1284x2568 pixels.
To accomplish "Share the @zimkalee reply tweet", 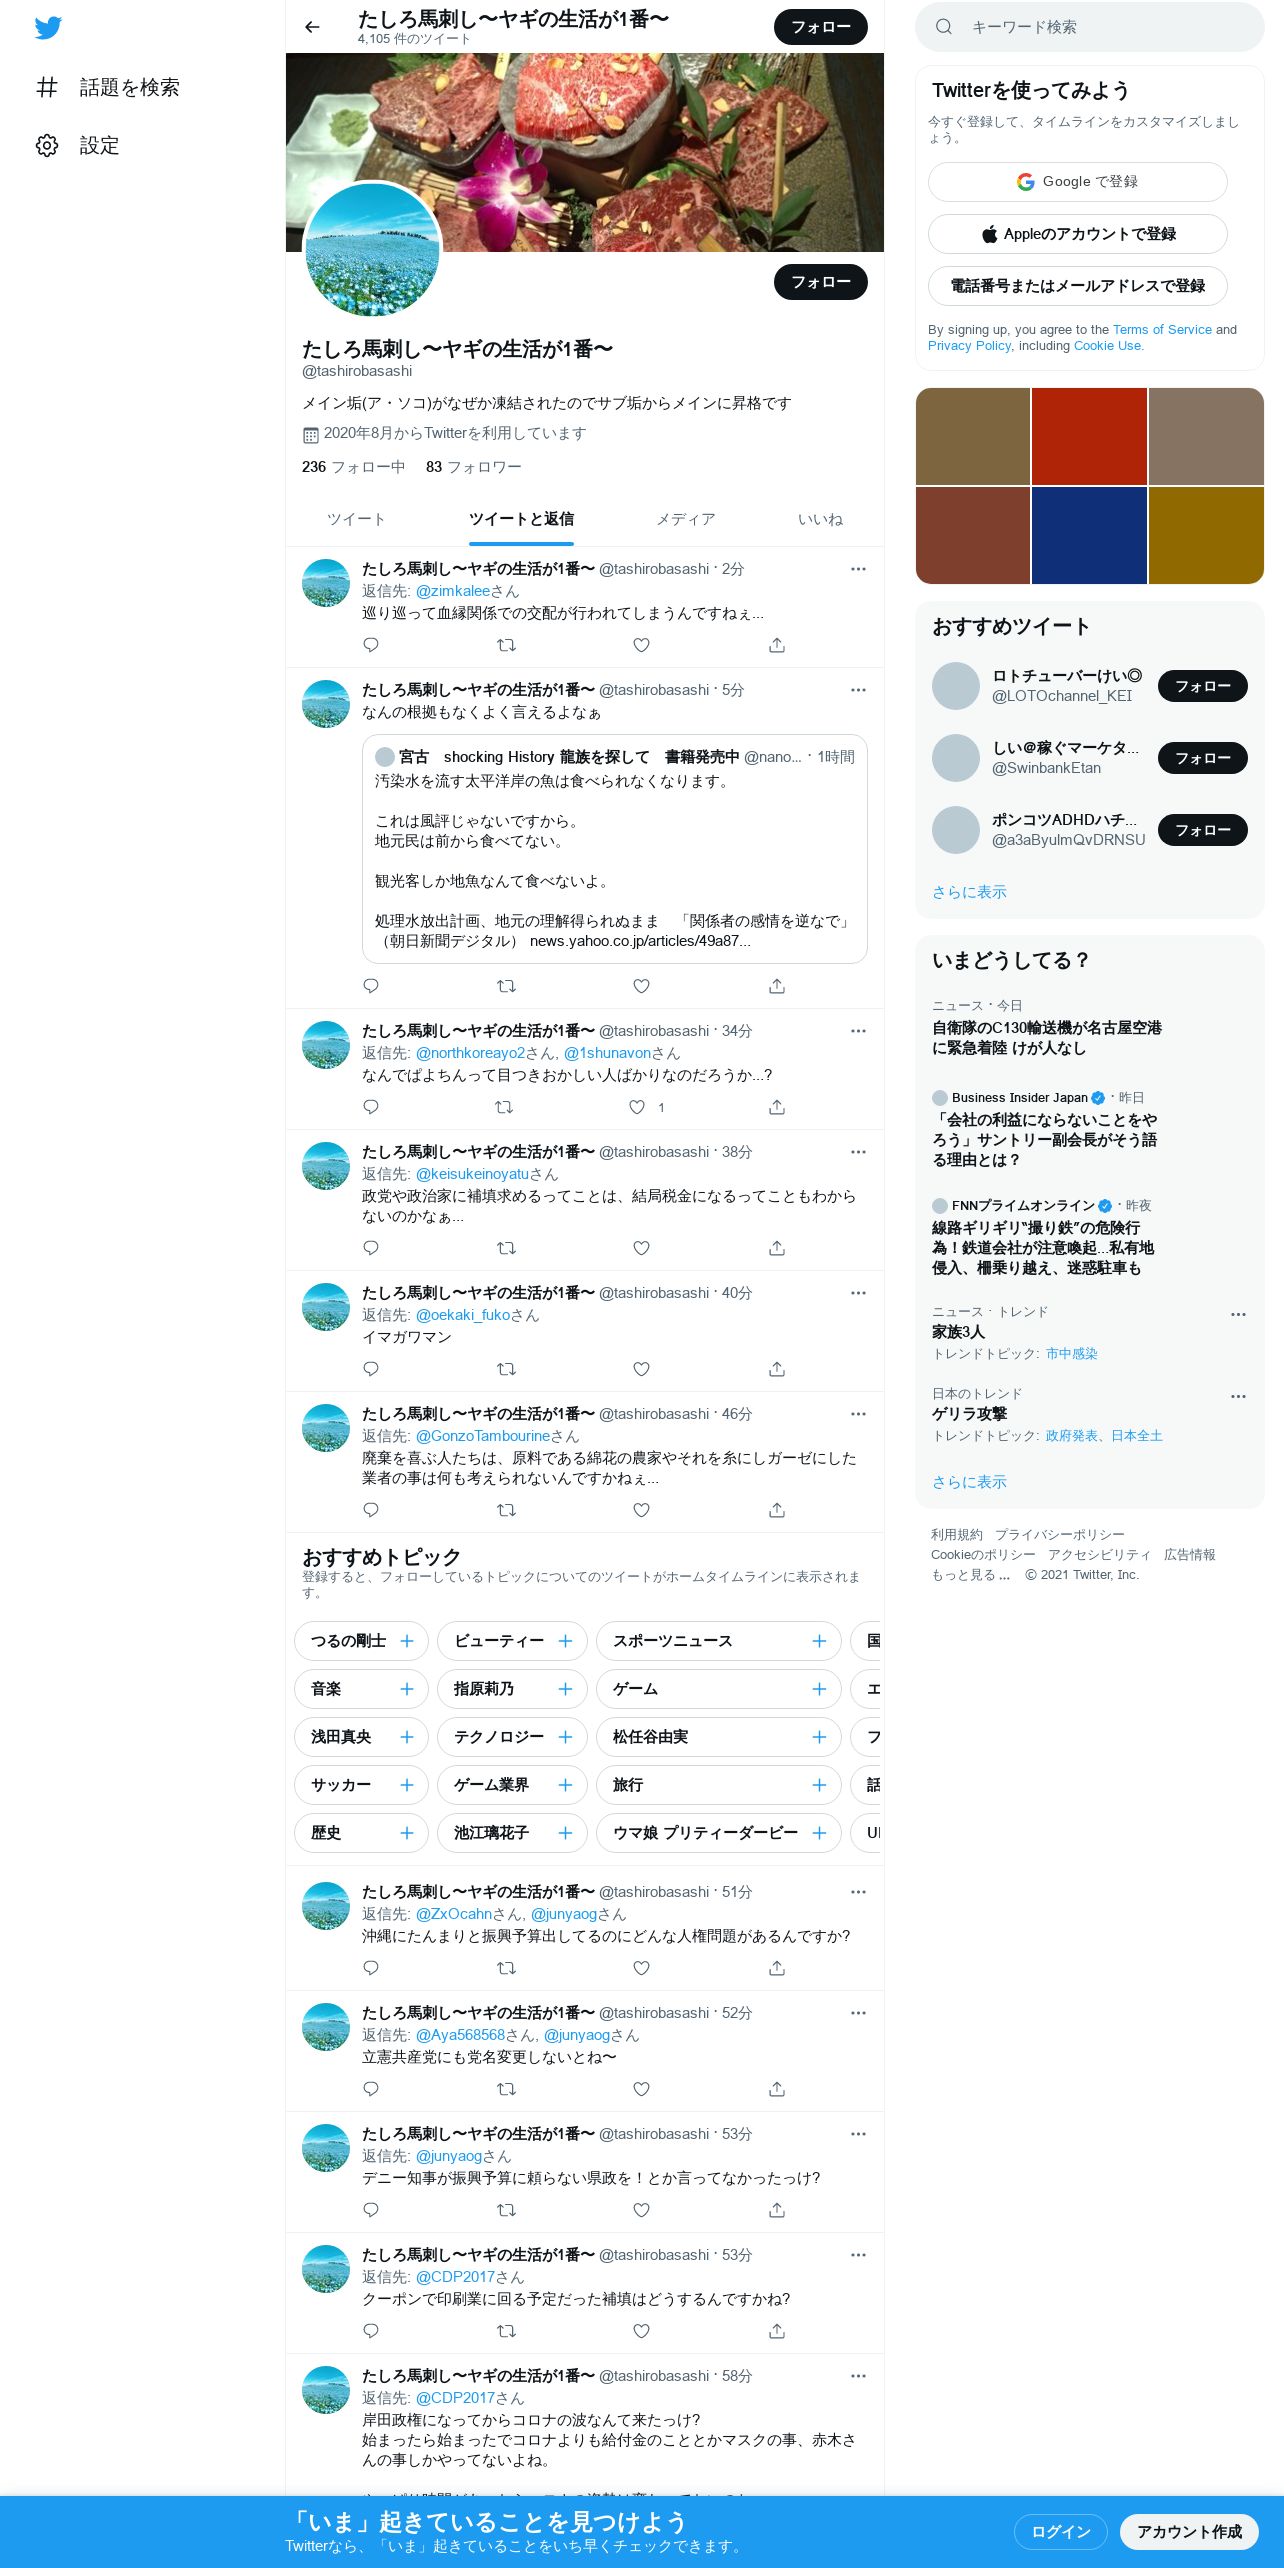I will 777,645.
